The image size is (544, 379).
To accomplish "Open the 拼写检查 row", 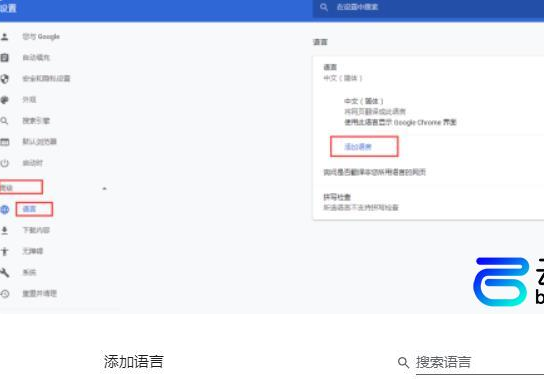I will [428, 202].
